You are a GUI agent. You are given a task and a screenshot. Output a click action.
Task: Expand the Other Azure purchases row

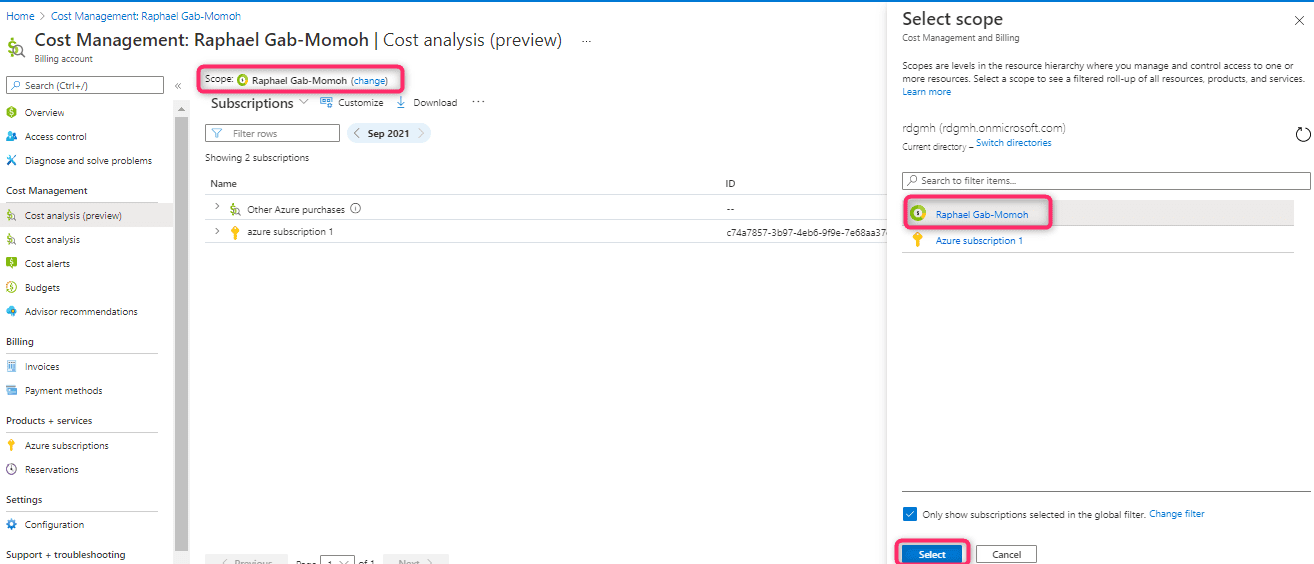217,207
